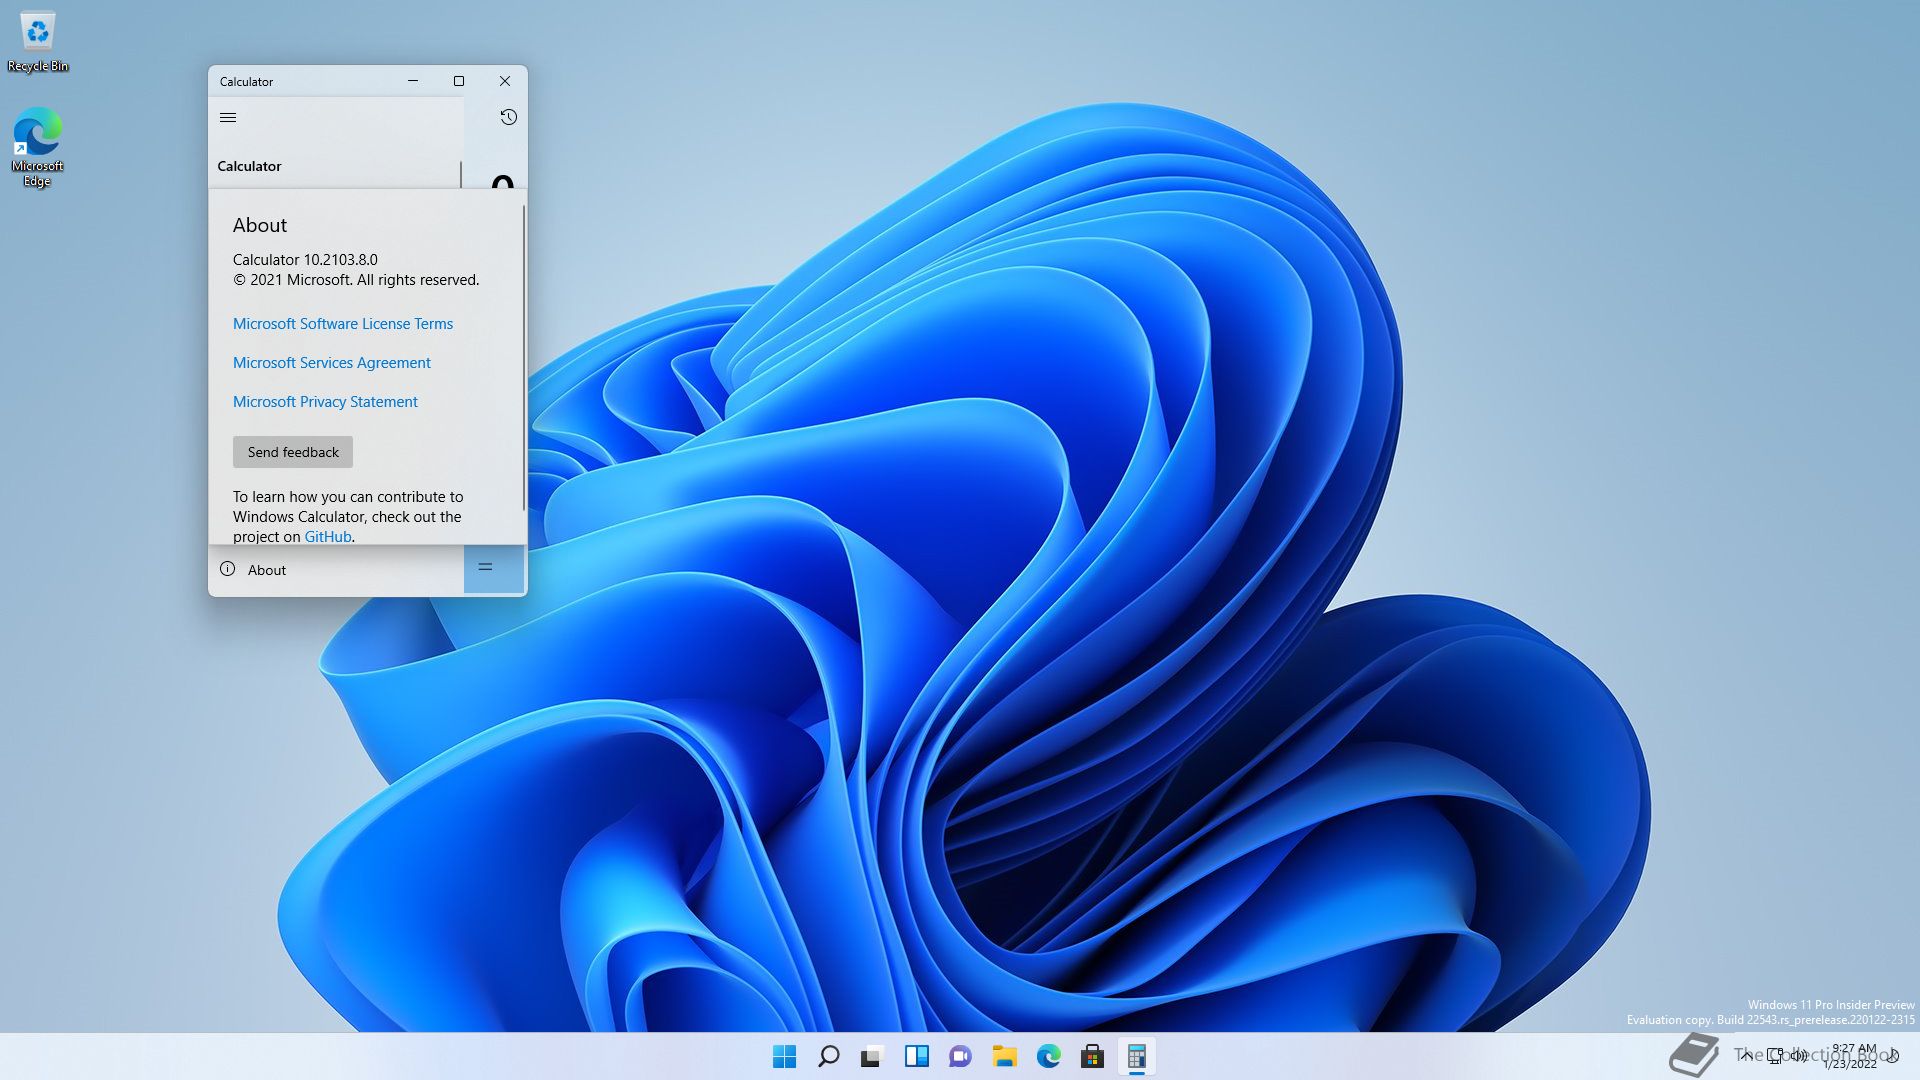1920x1080 pixels.
Task: Select the About item in Calculator navigation
Action: click(x=336, y=569)
